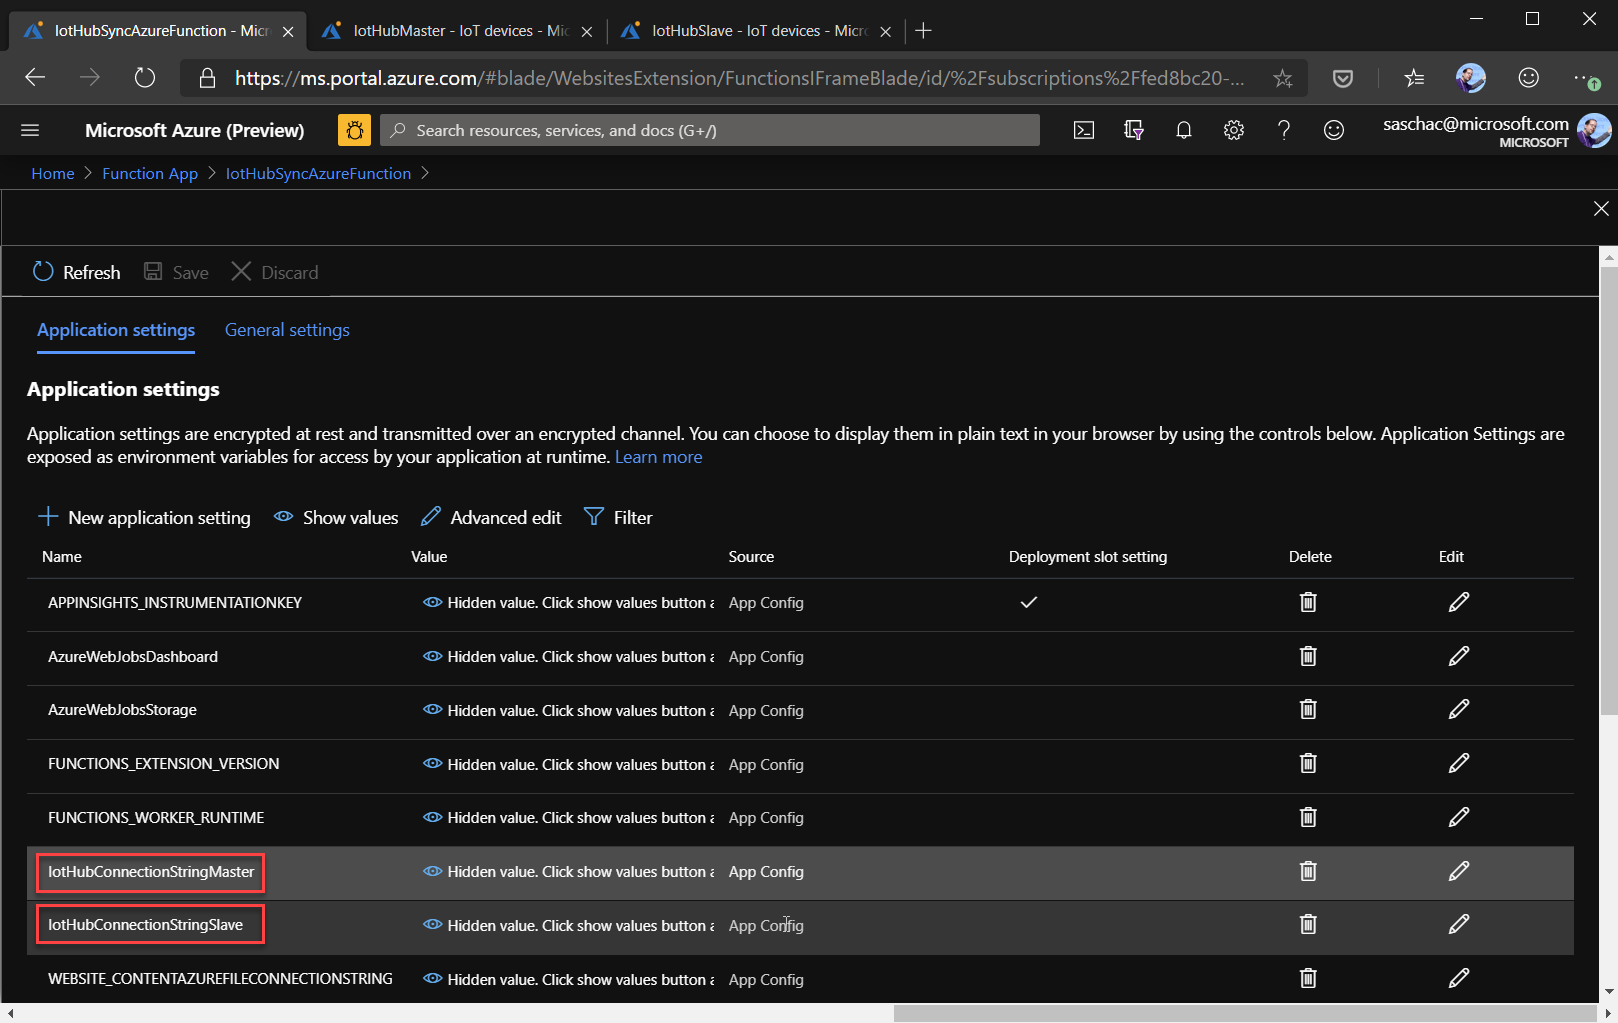Toggle Show values for all settings
Viewport: 1618px width, 1023px height.
pyautogui.click(x=336, y=517)
